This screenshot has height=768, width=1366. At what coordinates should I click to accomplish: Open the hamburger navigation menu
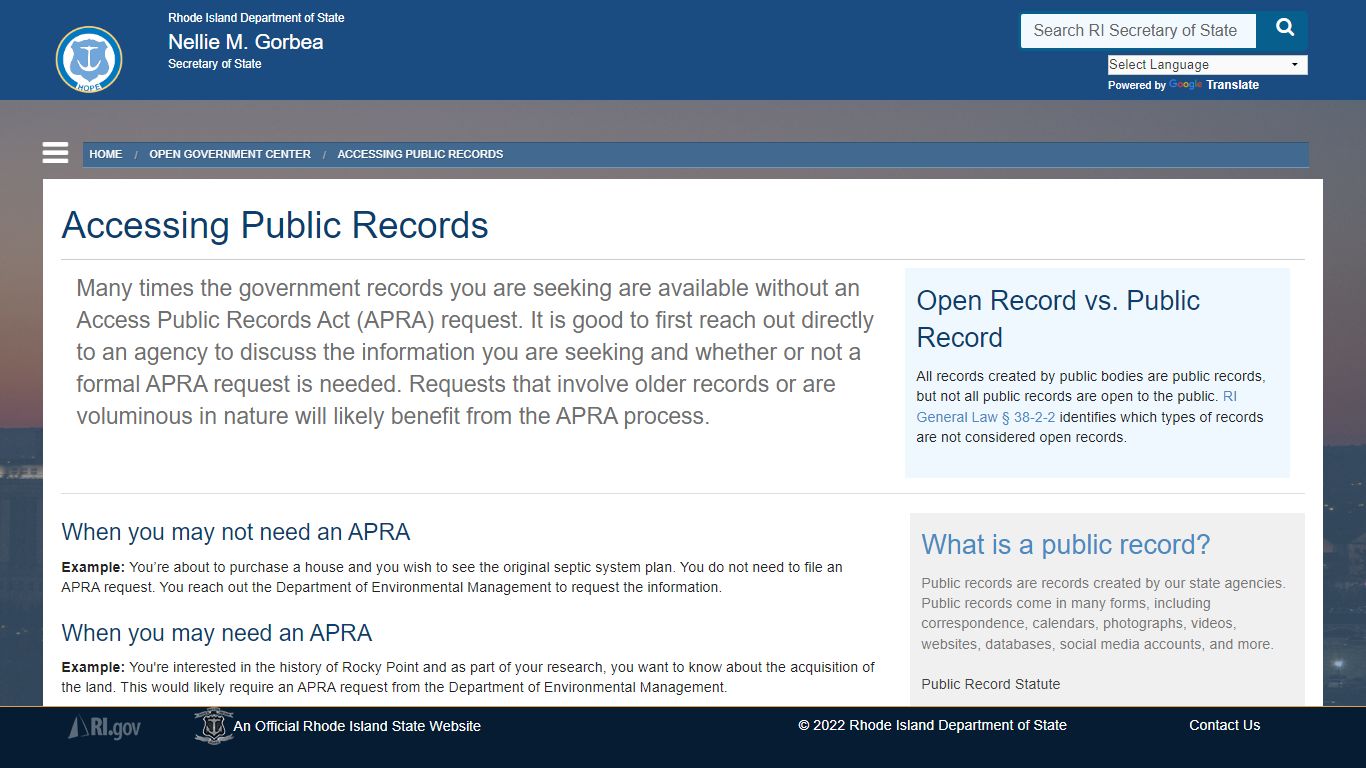56,153
